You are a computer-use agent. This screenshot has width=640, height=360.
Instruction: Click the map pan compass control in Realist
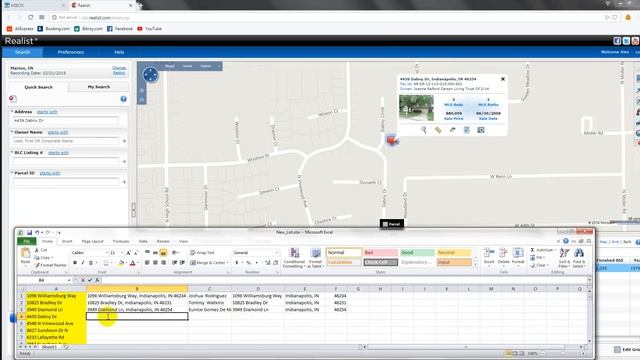tap(150, 75)
